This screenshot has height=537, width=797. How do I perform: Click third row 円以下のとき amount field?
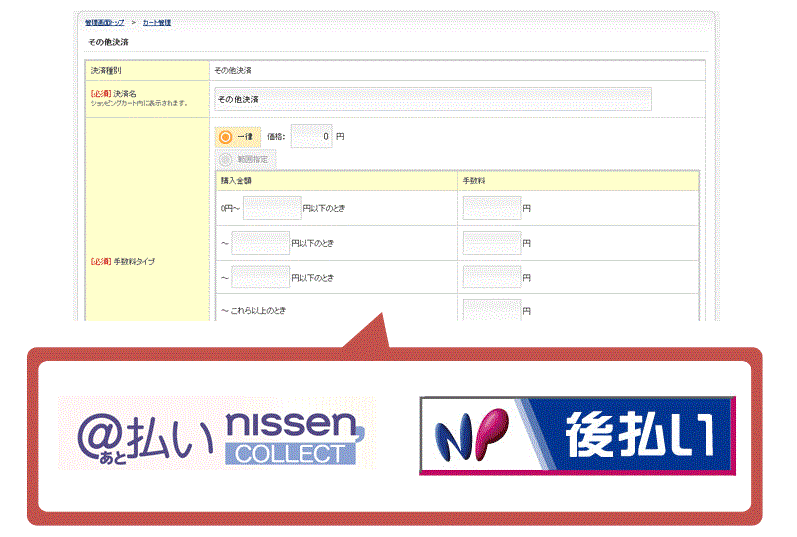[260, 277]
